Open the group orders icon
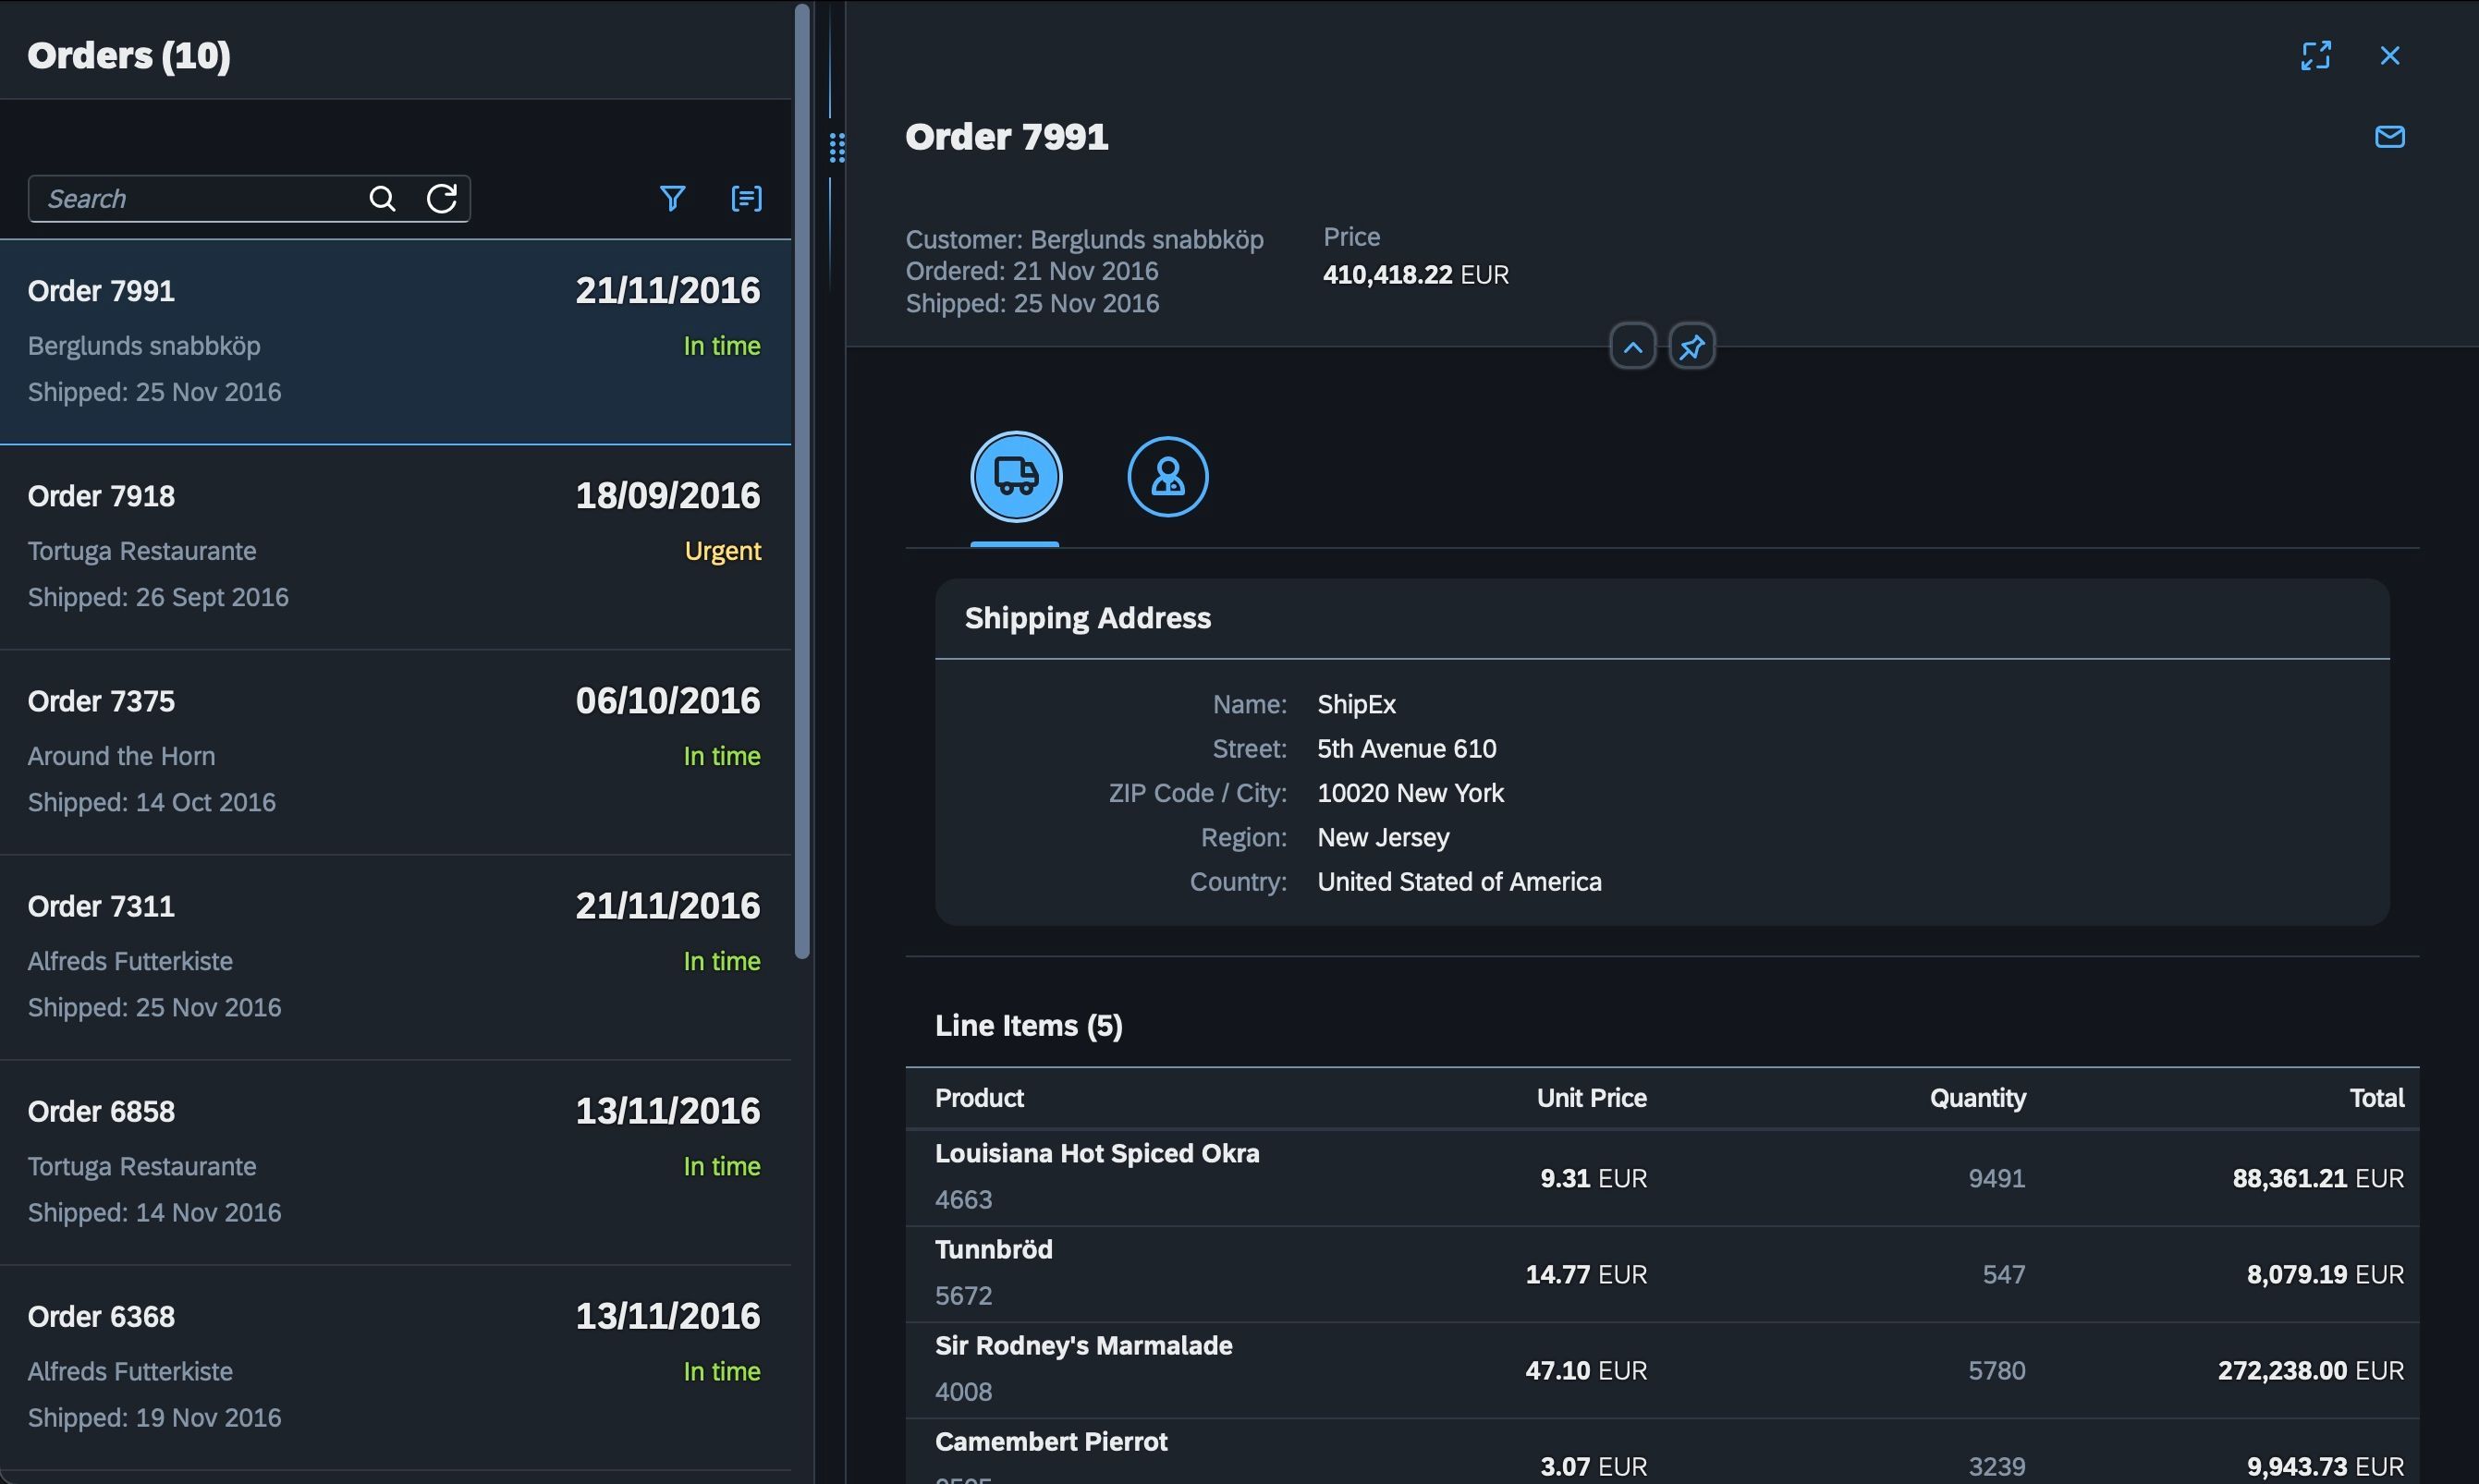 point(746,199)
